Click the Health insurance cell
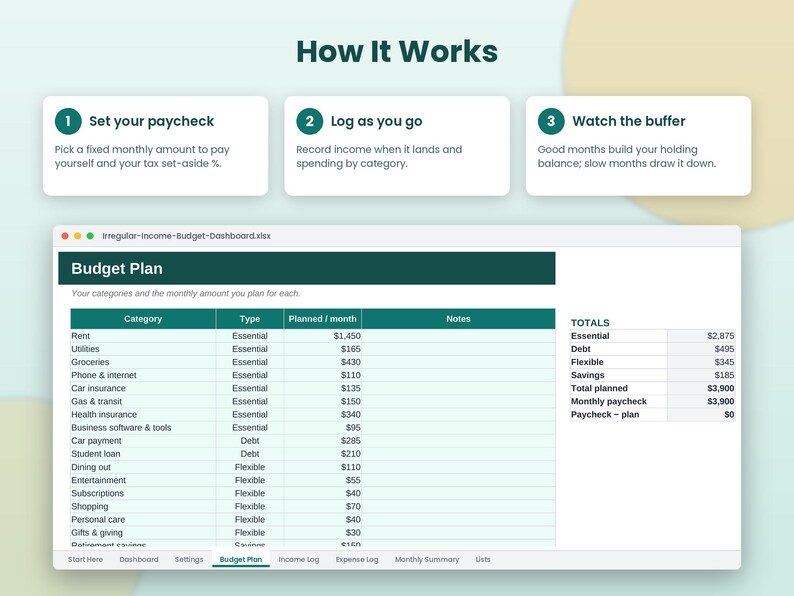Screen dimensions: 794x596 pyautogui.click(x=143, y=415)
